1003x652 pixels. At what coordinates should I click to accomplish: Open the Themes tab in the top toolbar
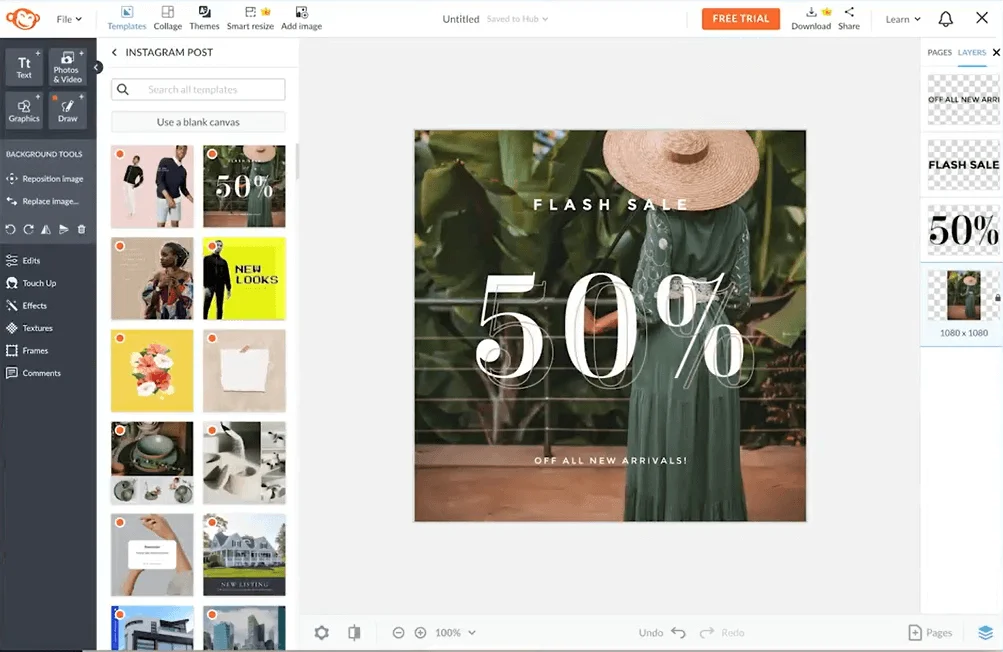[204, 17]
